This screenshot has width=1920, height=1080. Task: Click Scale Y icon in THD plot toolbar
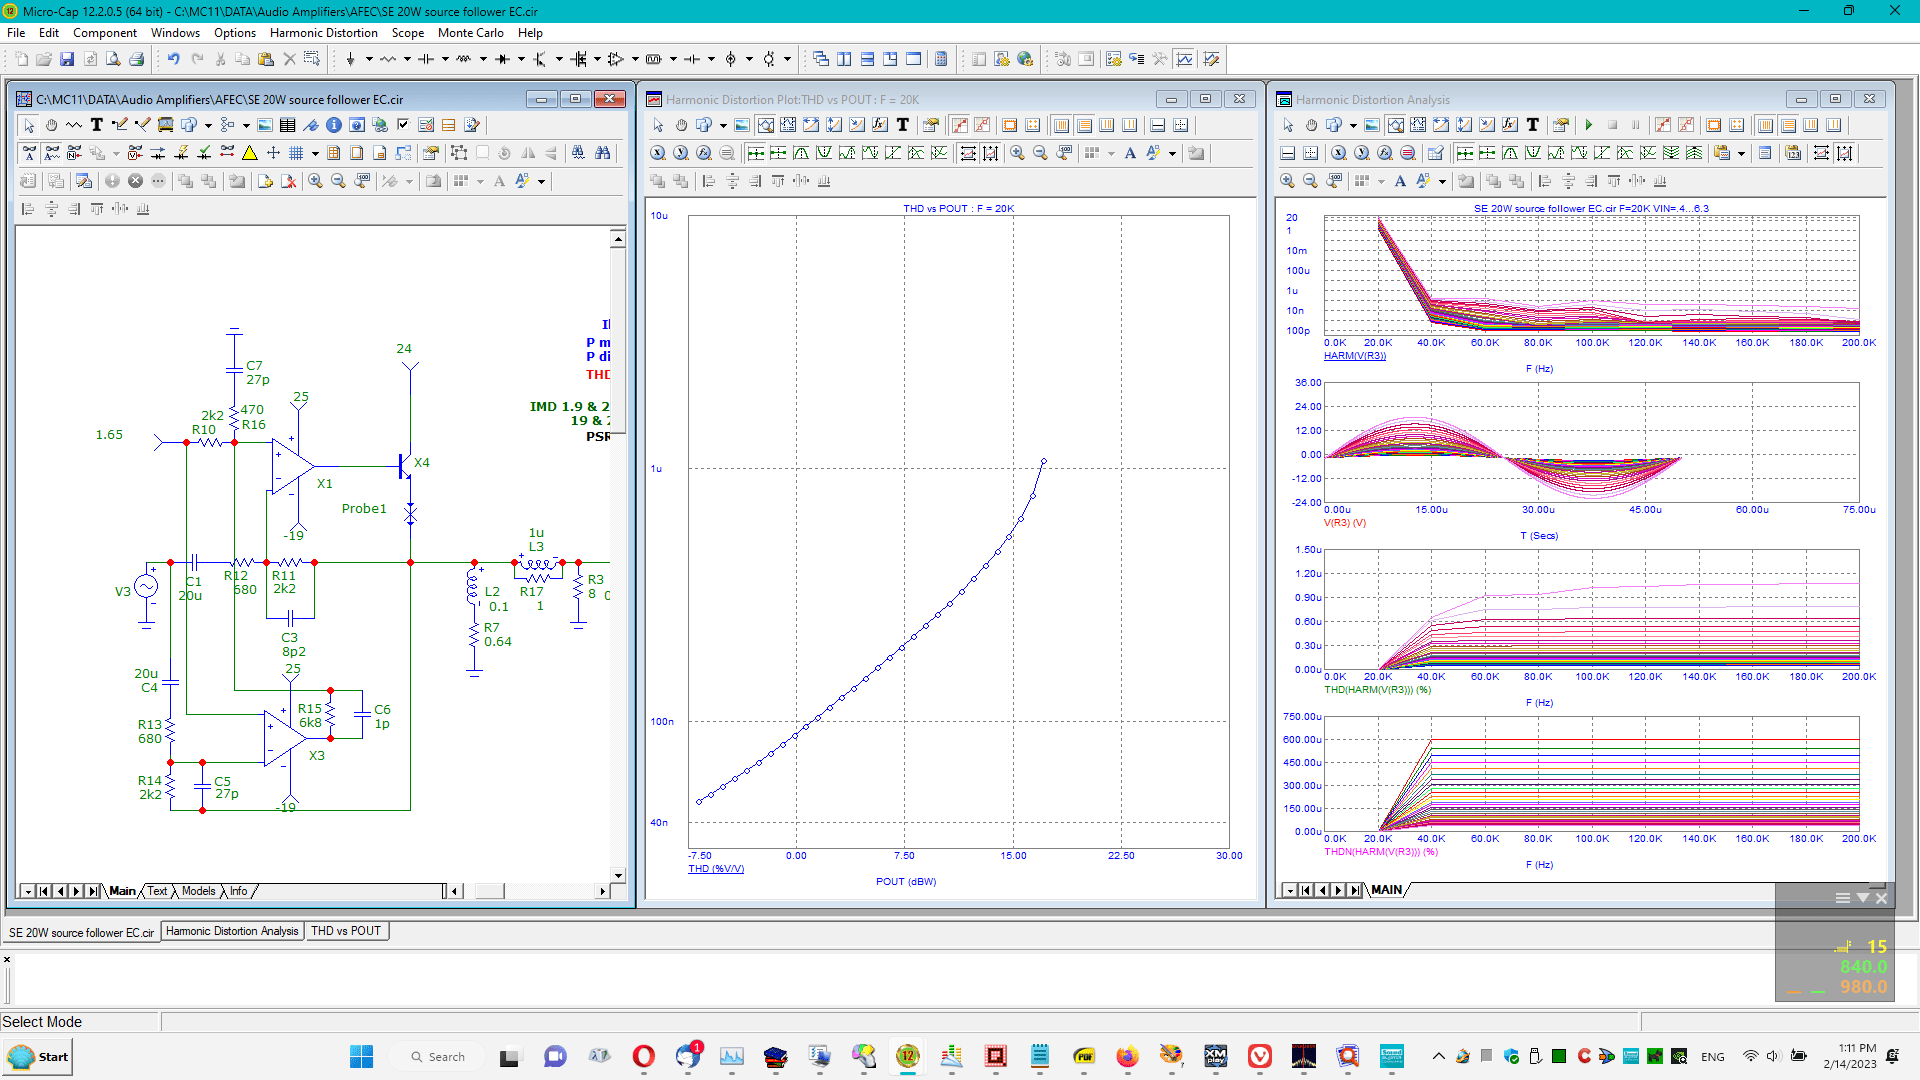[681, 153]
